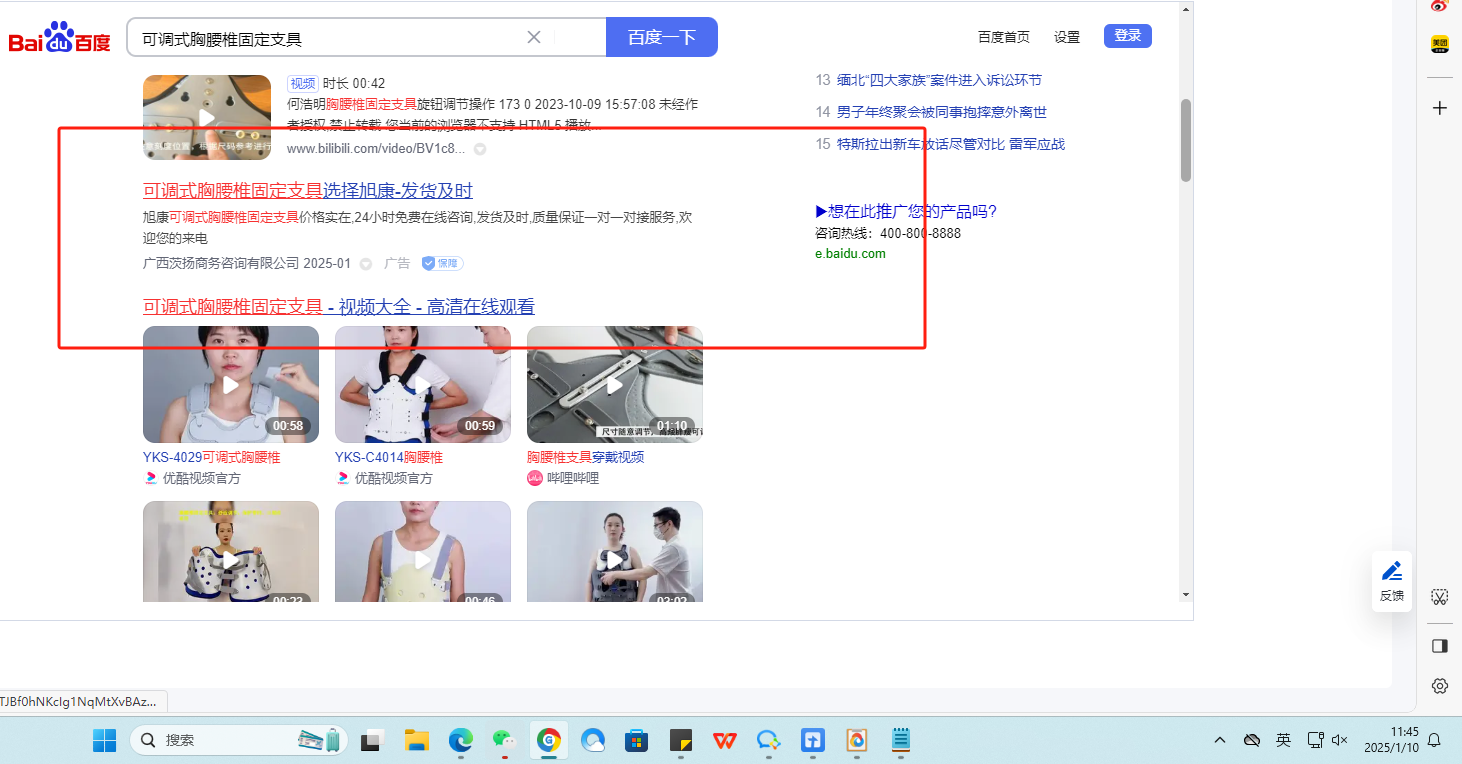Screen dimensions: 1462x764
Task: Expand the dropdown beside 广西茨扬商务咨询有限公司 2025-01
Action: coord(366,264)
